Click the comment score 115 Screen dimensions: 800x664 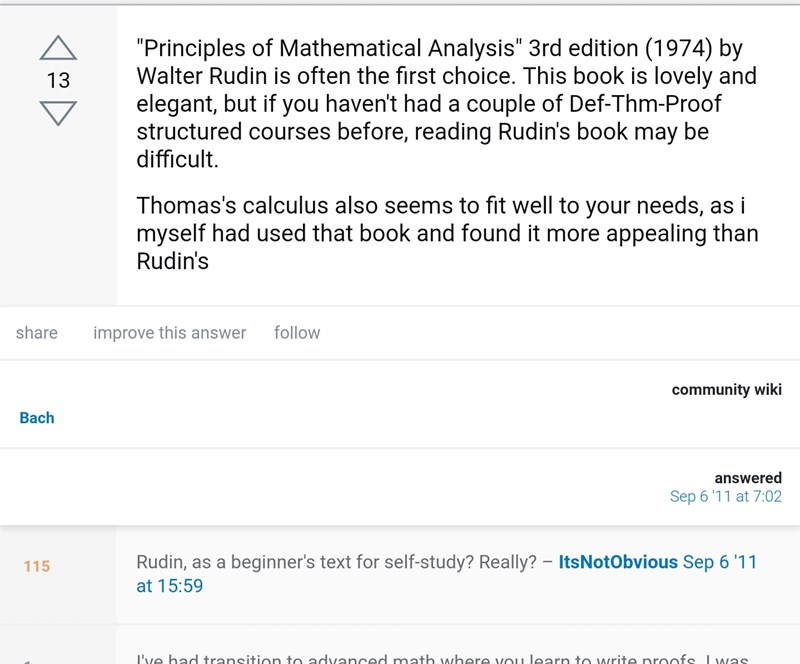click(x=37, y=566)
